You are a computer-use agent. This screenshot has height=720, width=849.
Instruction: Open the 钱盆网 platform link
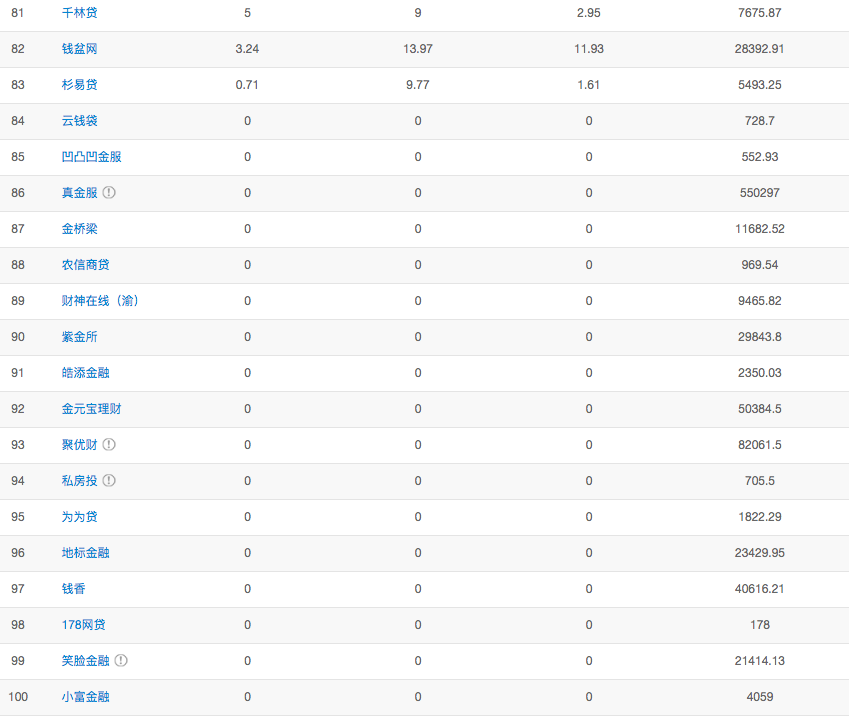(x=80, y=49)
